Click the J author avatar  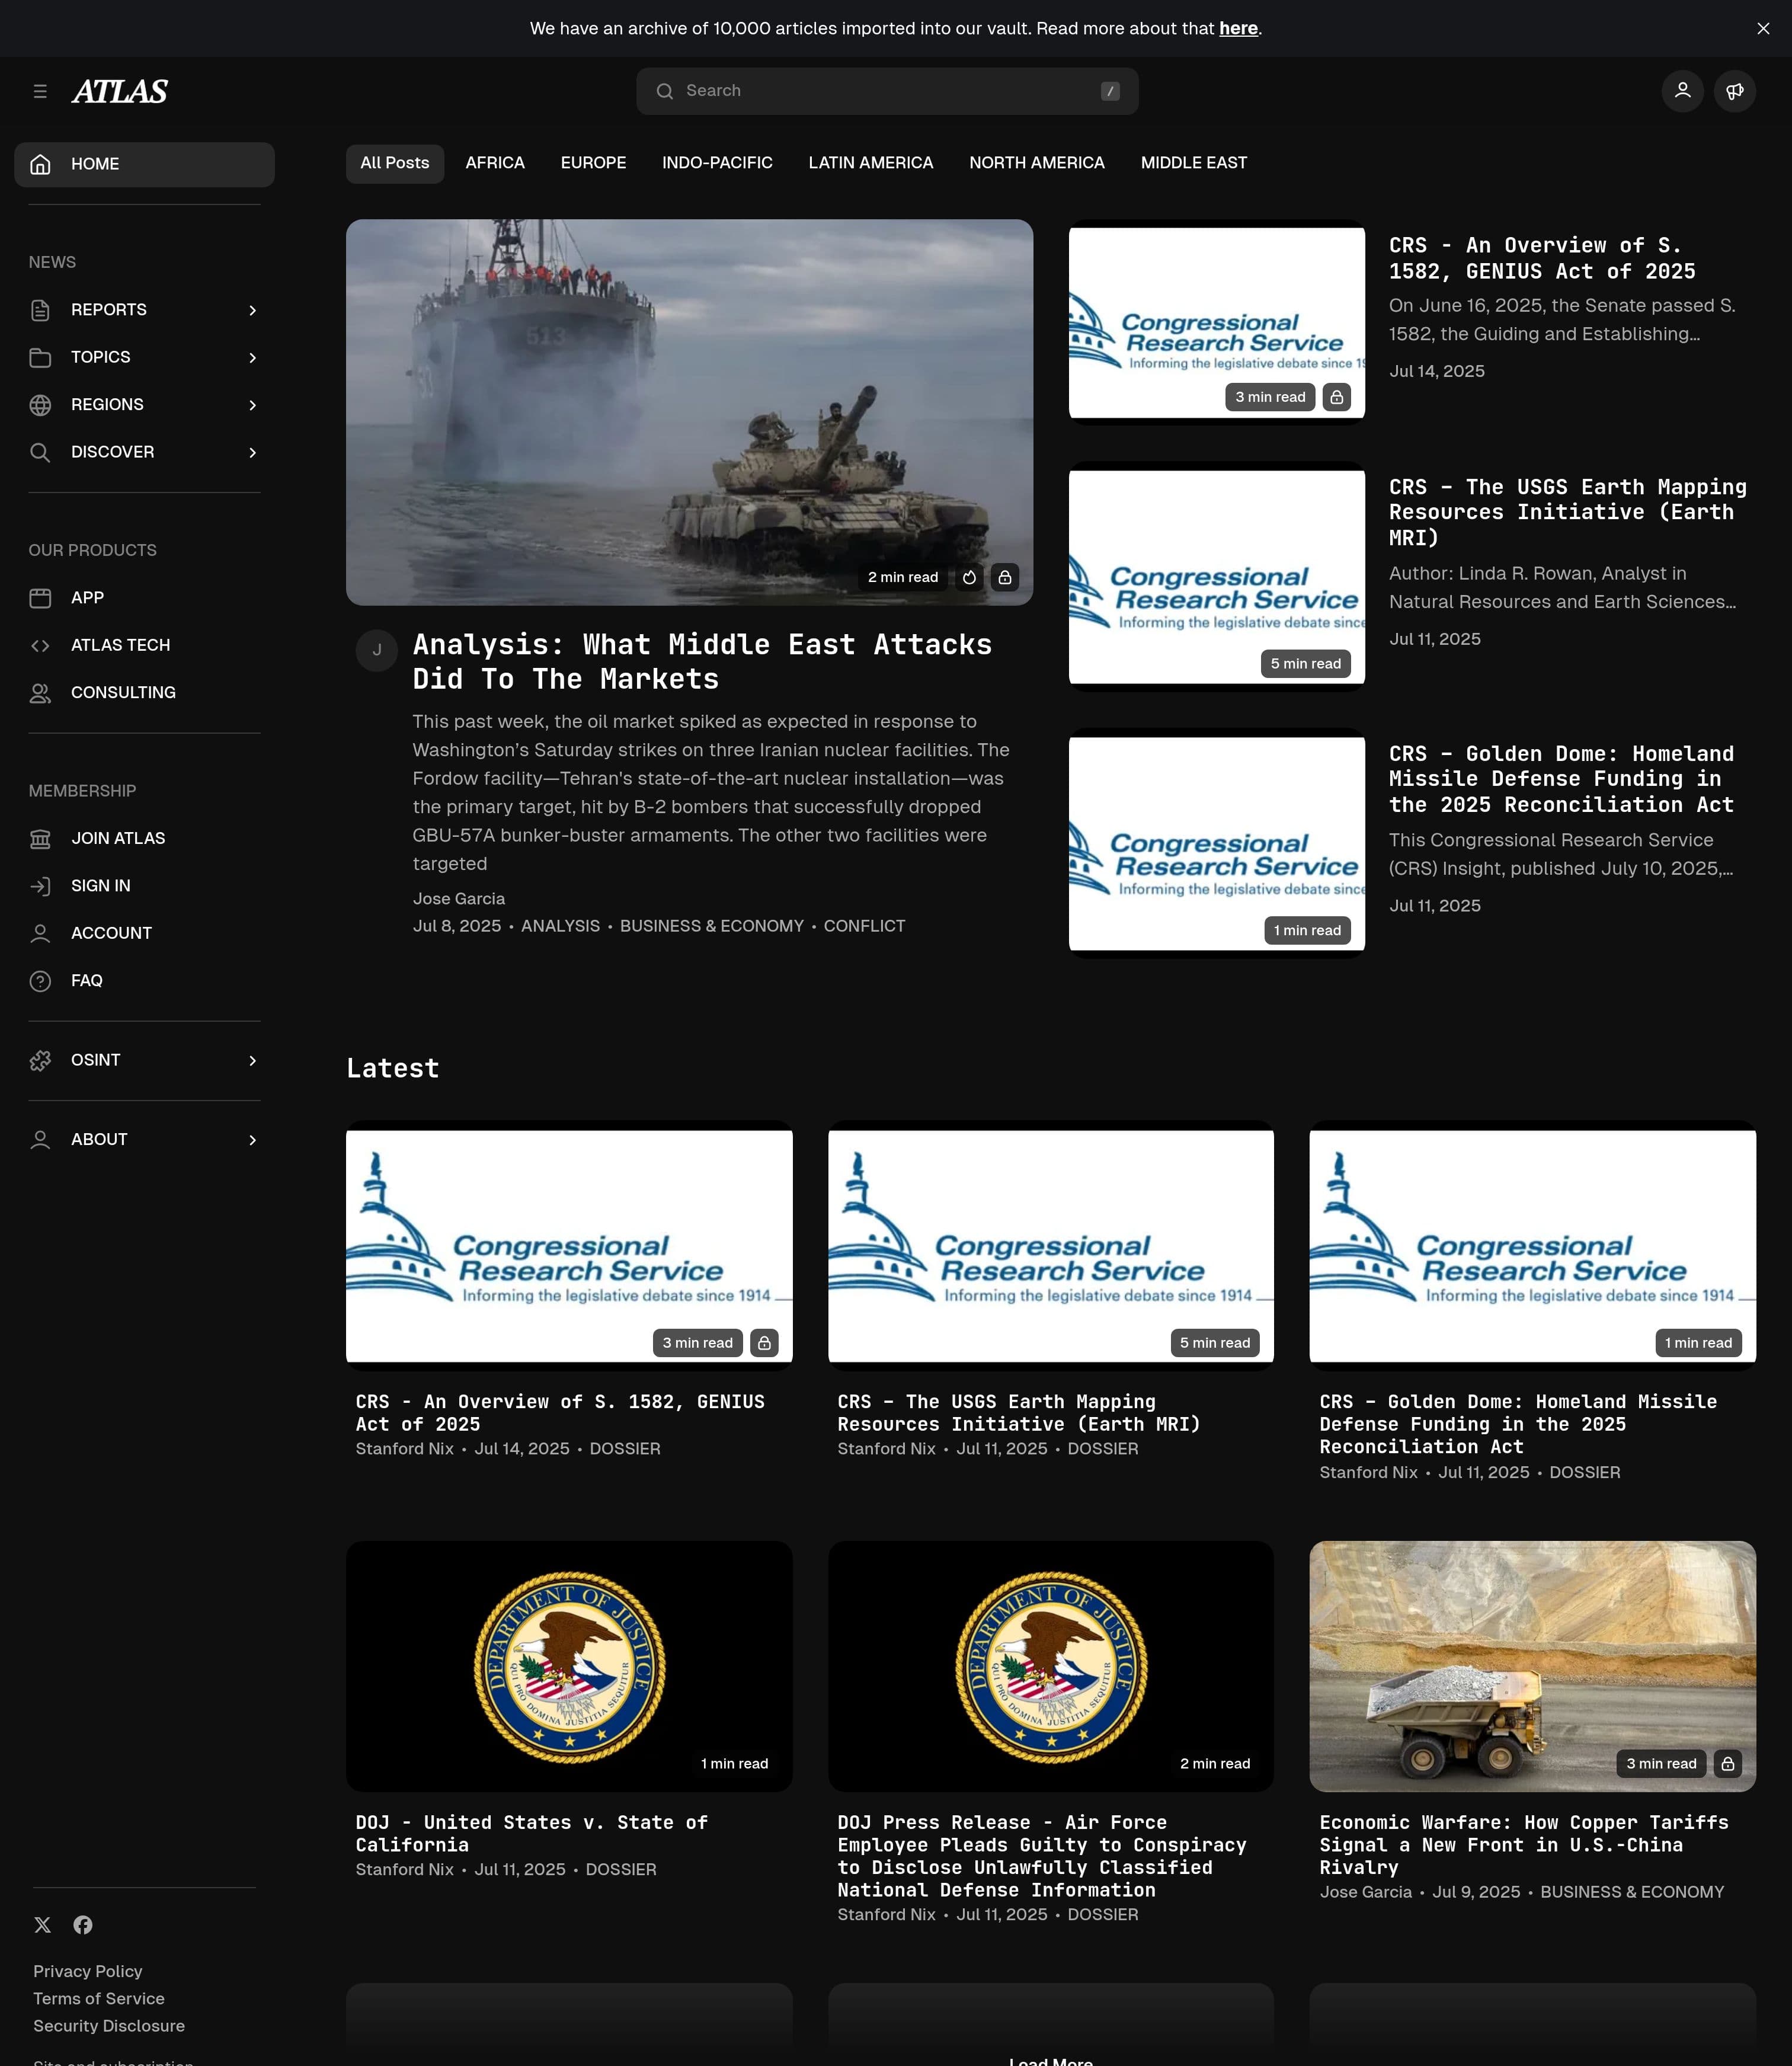click(377, 650)
